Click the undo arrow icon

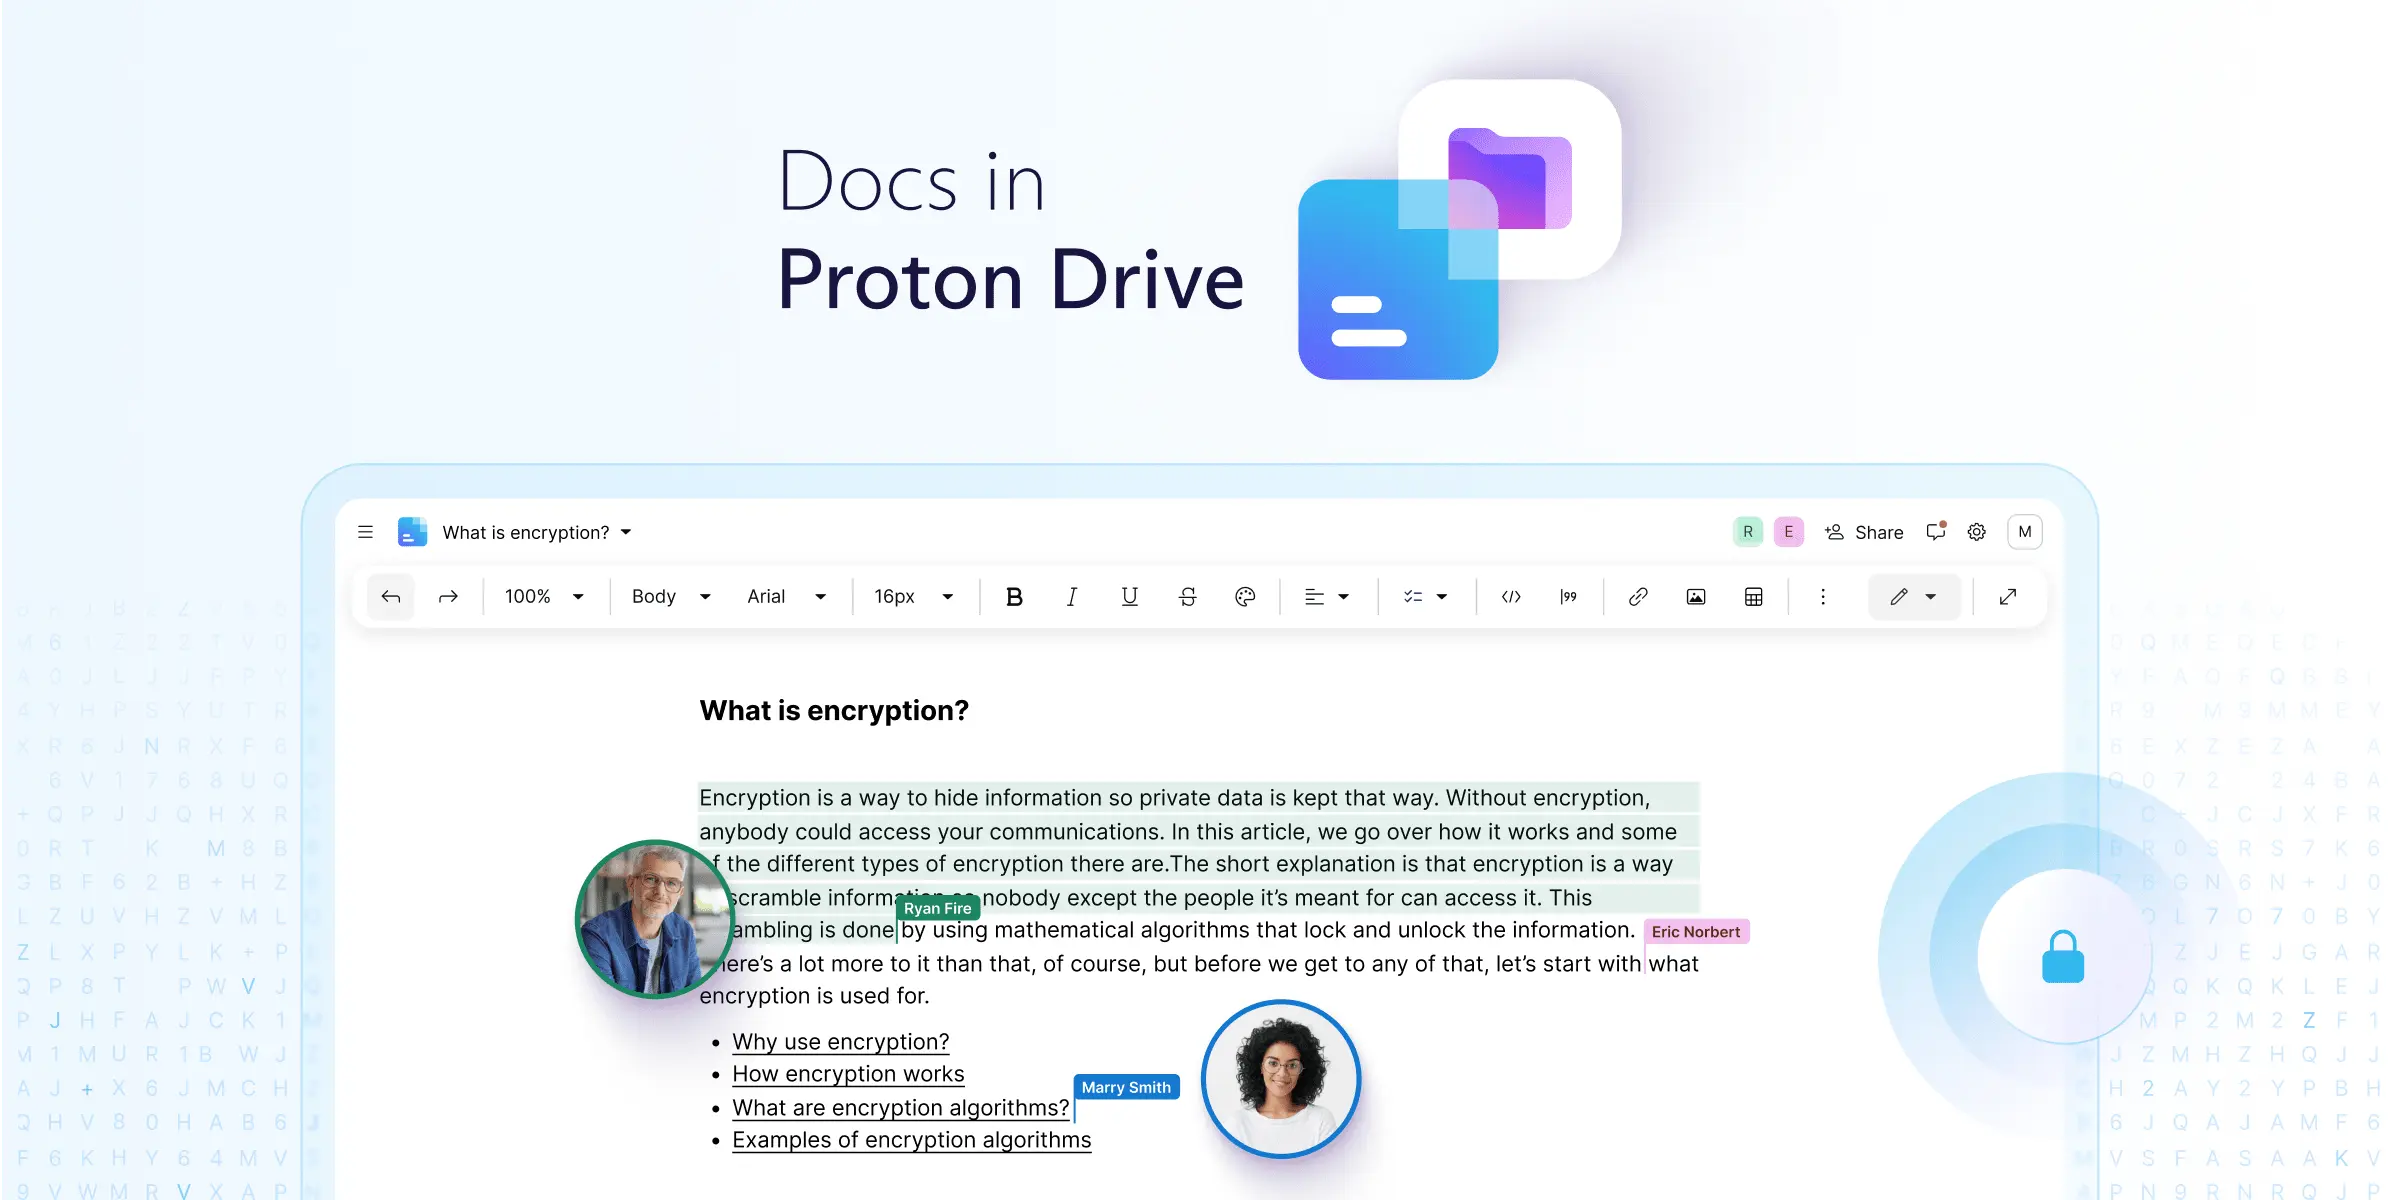pos(392,595)
